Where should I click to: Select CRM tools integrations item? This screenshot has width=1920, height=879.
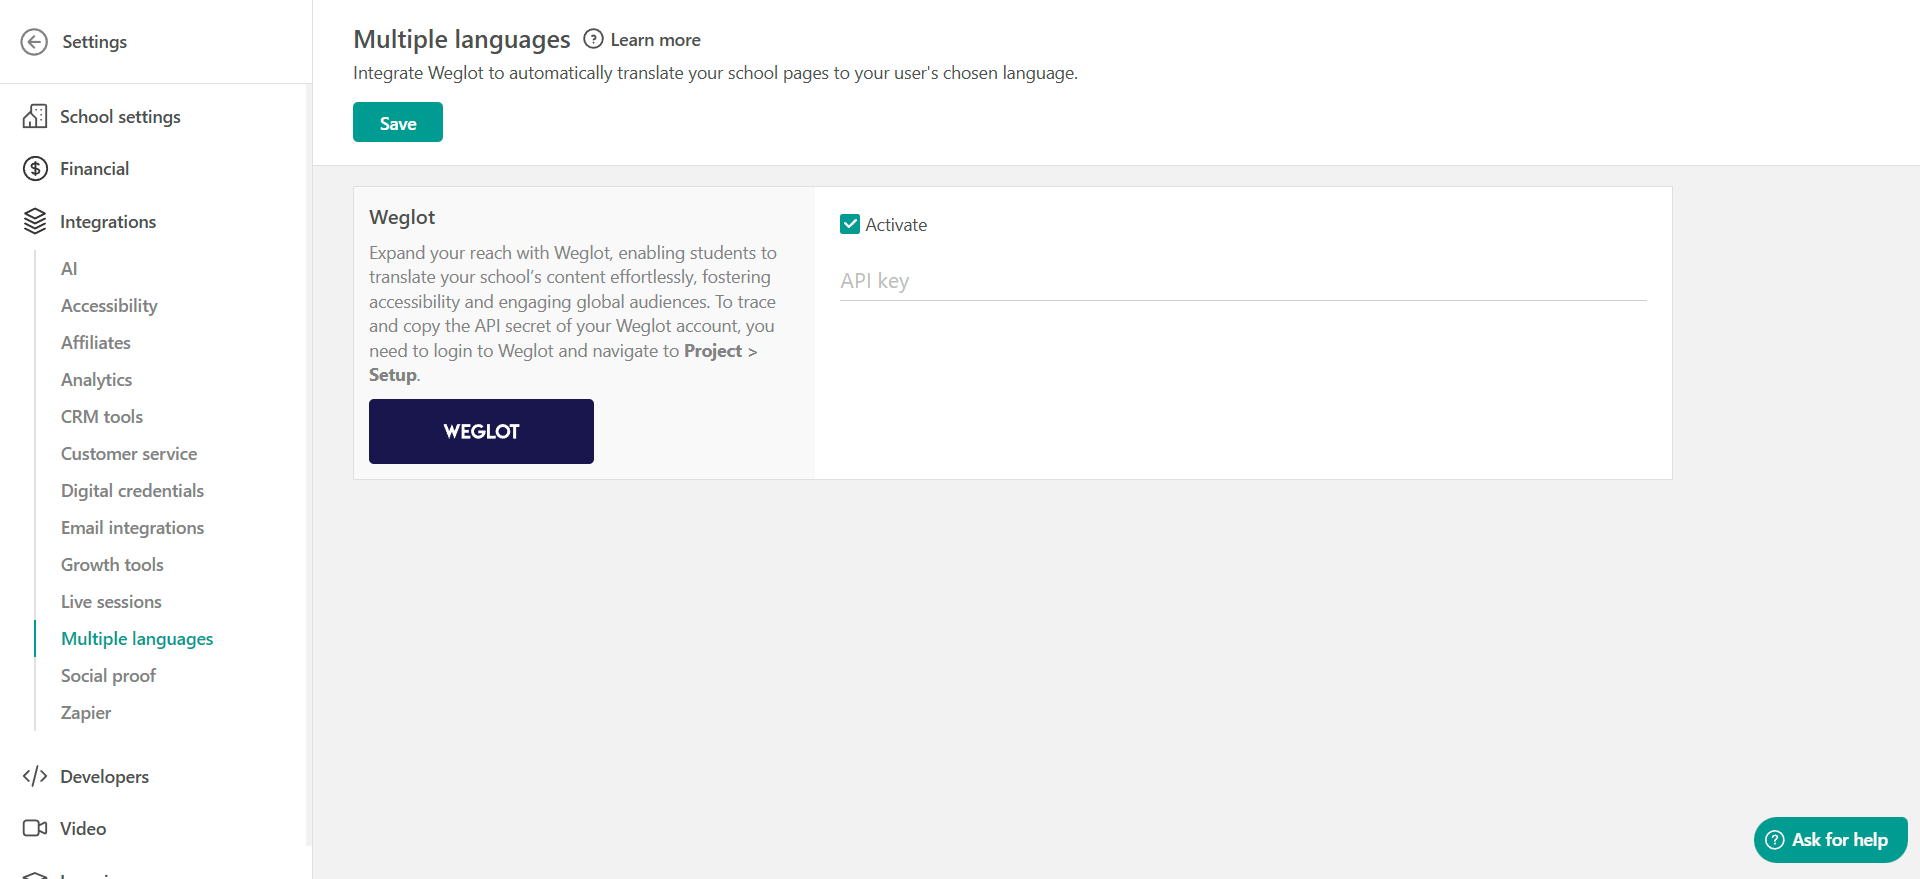tap(102, 417)
